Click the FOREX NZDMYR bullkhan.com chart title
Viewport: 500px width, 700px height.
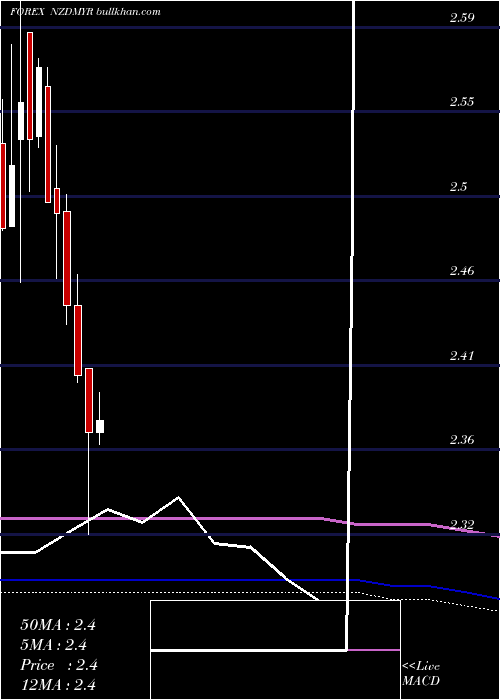point(85,12)
